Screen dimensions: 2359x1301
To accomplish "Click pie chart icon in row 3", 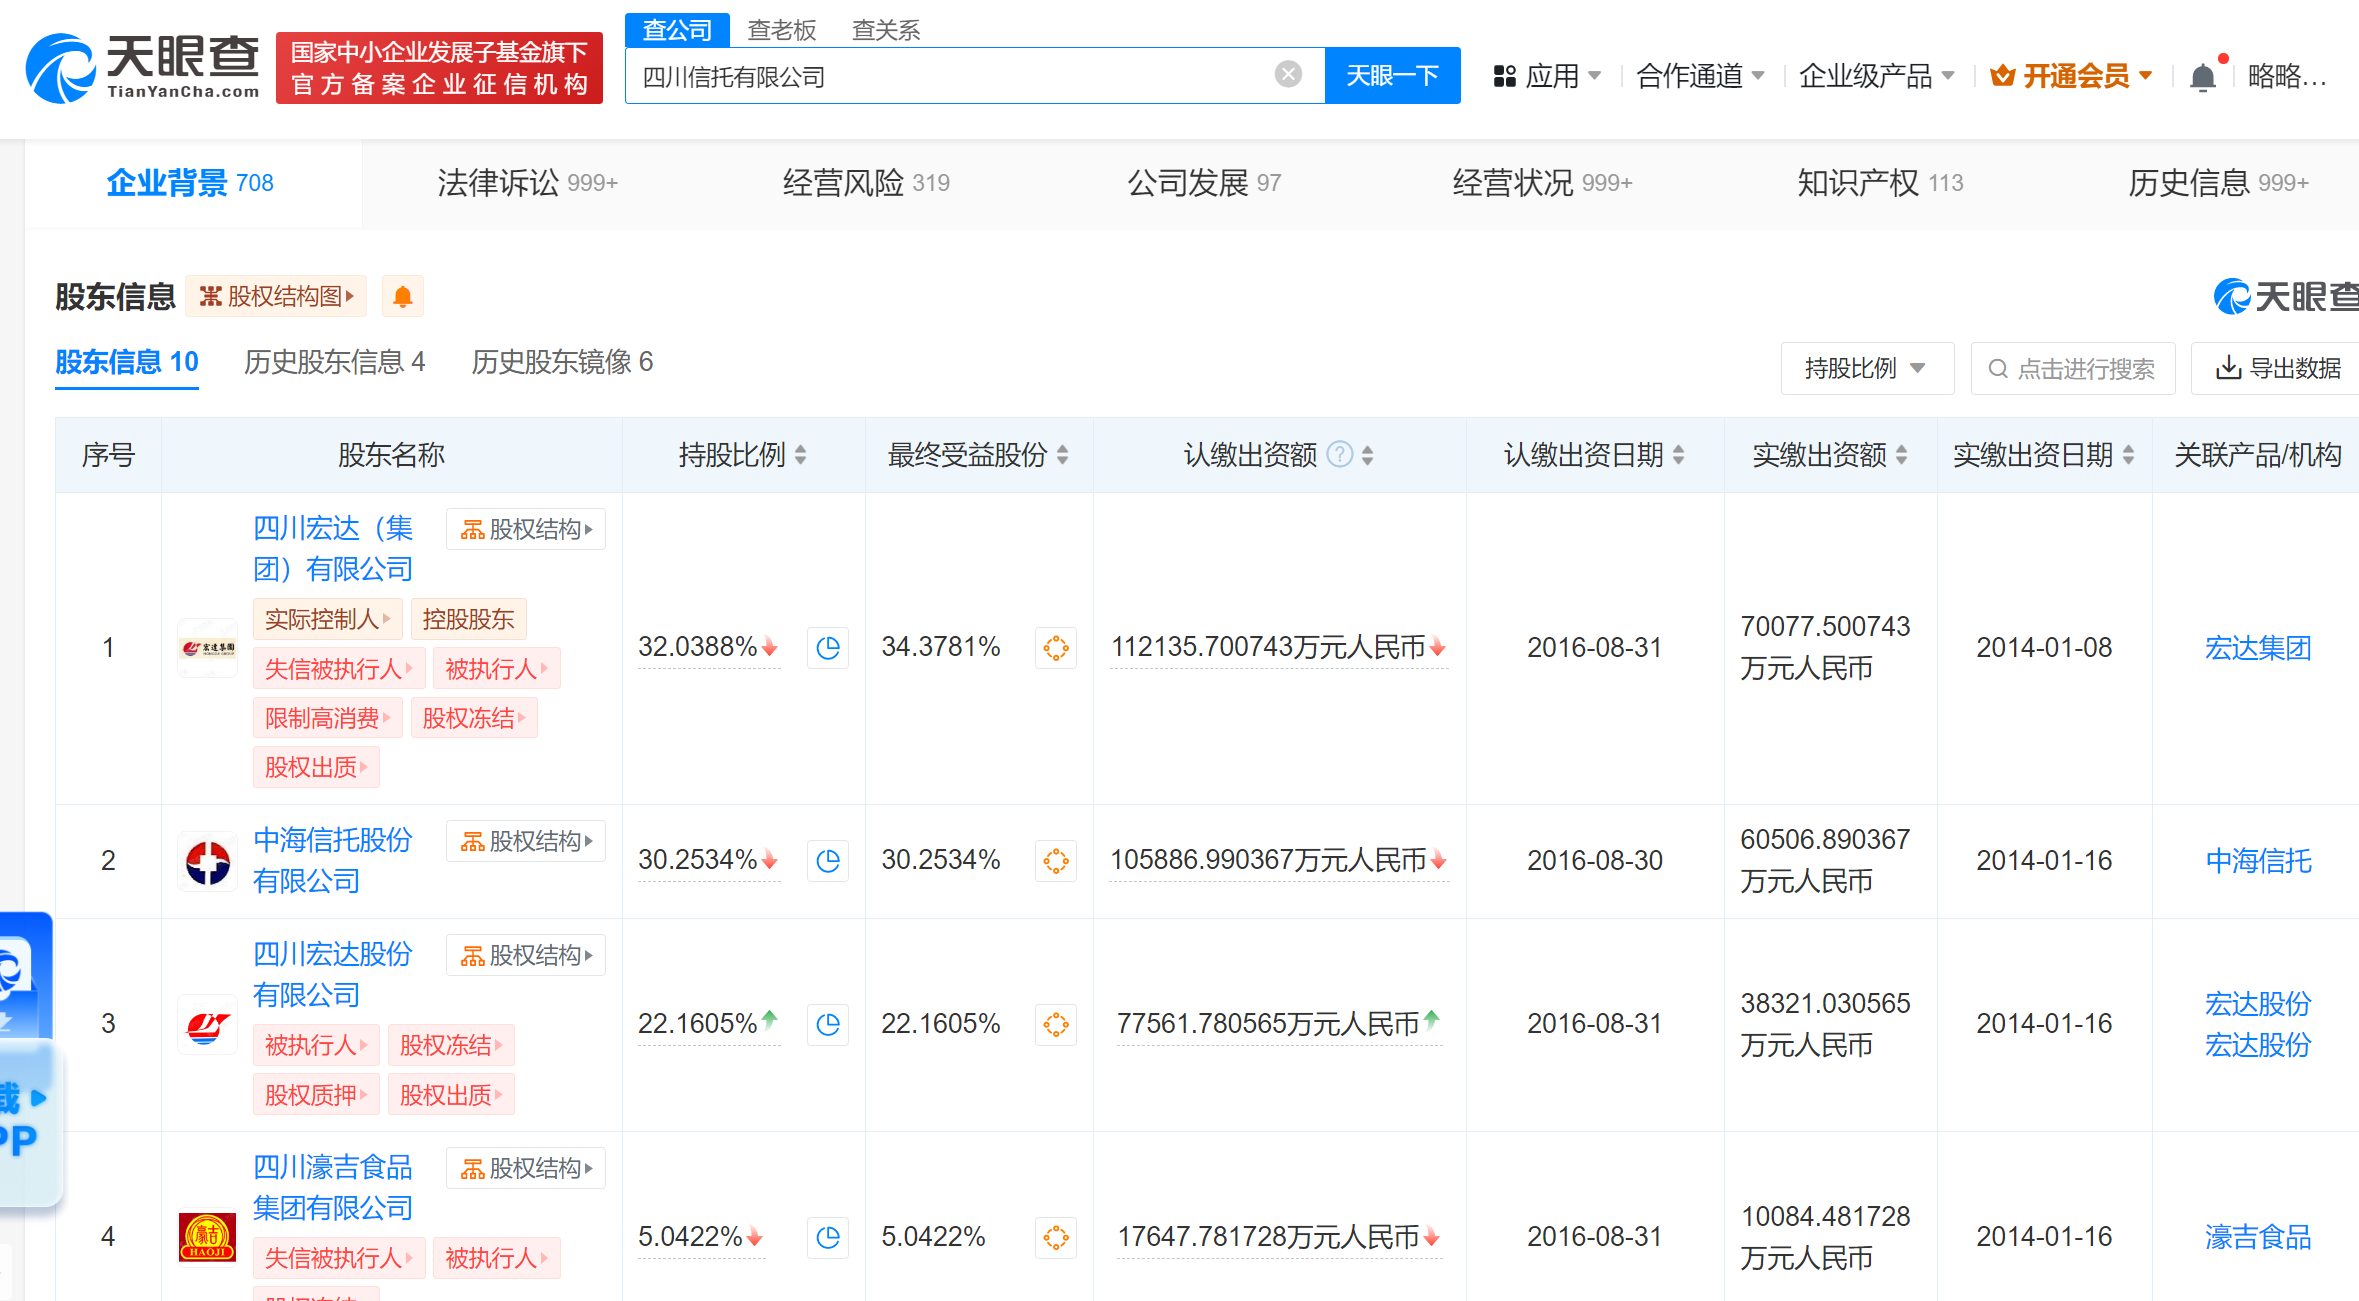I will [827, 1024].
